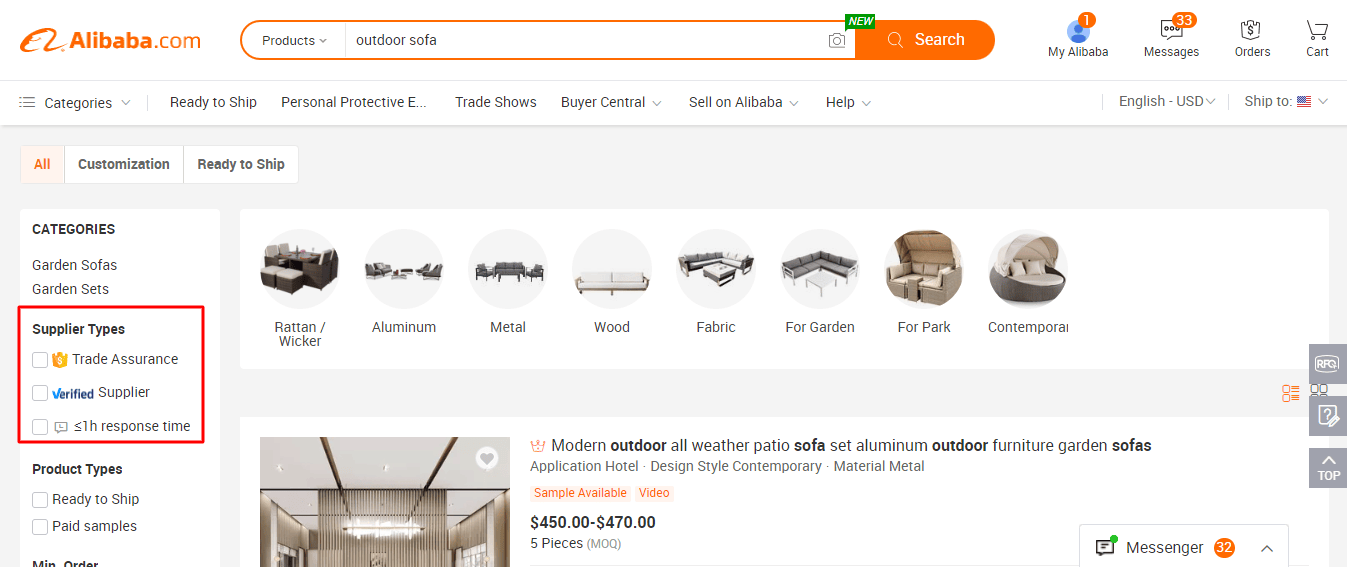Check the Verified Supplier filter

pyautogui.click(x=40, y=393)
